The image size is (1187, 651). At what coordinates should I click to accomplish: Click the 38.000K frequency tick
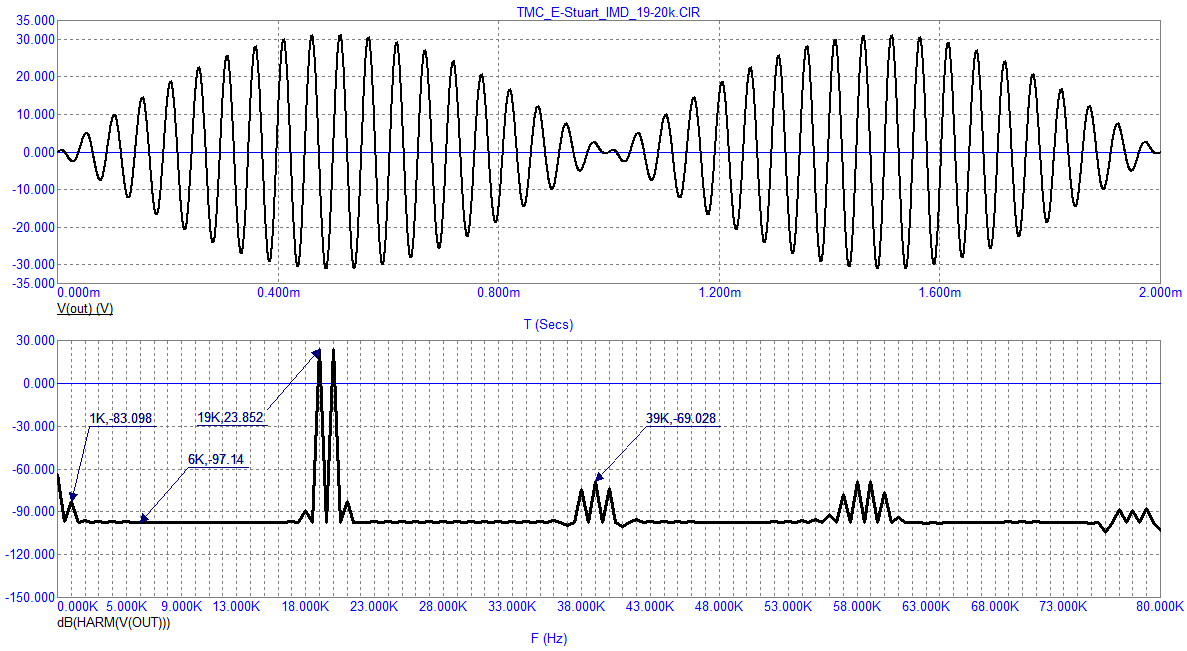coord(581,606)
